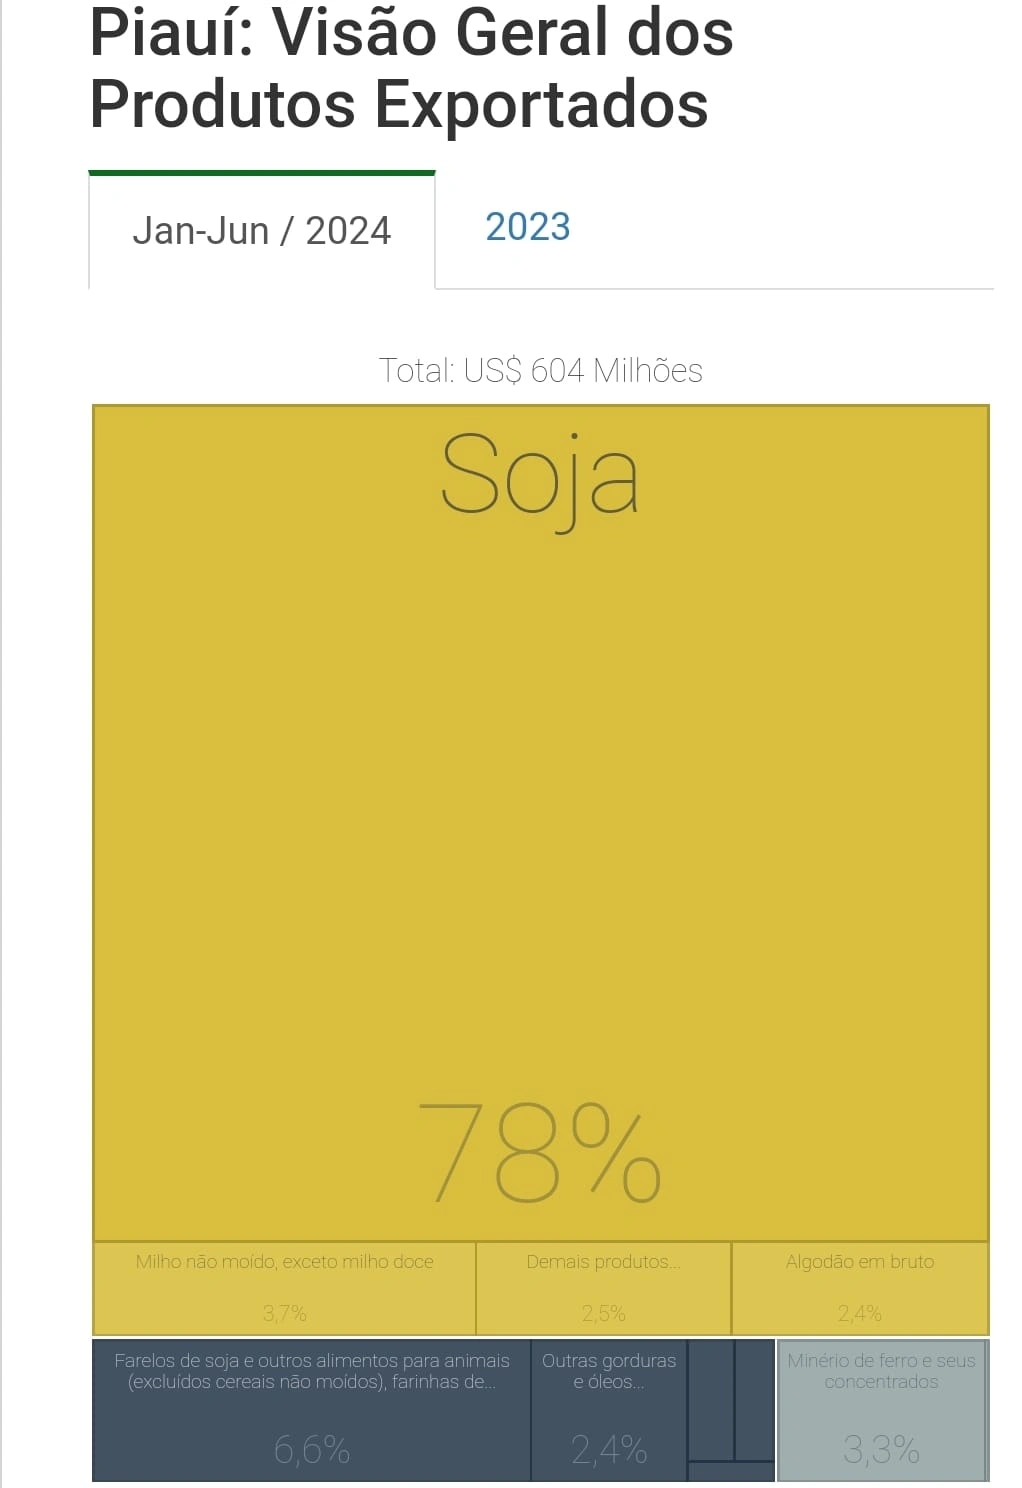Select the Demais produtos treemap cell

604,1288
